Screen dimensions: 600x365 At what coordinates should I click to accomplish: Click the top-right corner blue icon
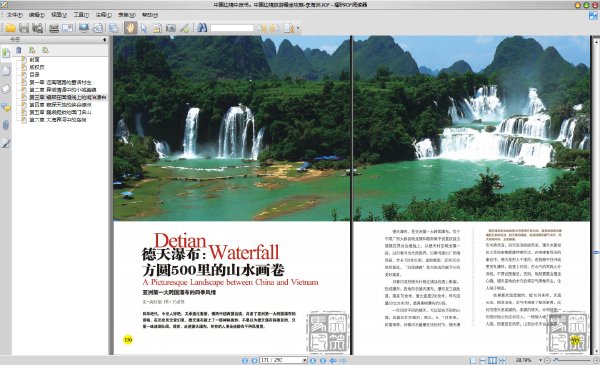[x=593, y=16]
